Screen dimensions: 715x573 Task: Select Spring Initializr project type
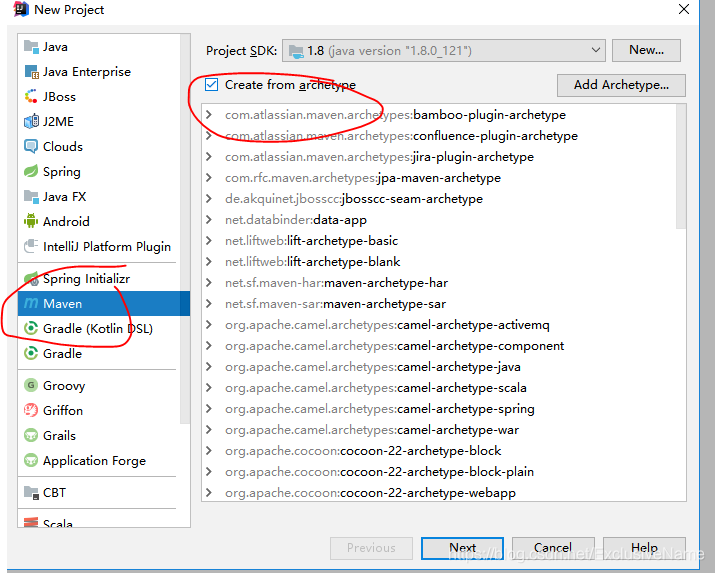click(x=99, y=278)
